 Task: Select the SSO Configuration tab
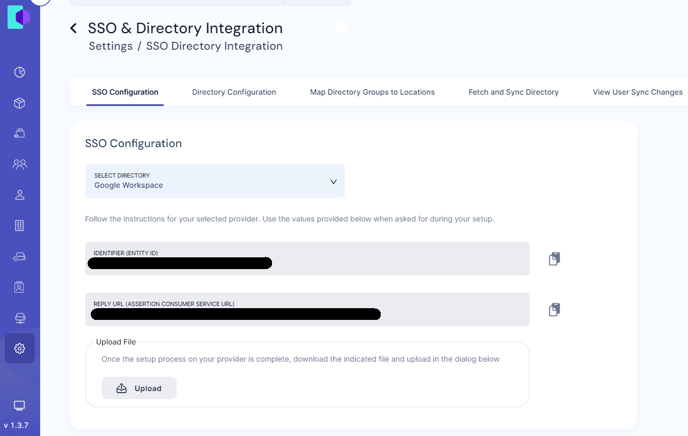pyautogui.click(x=125, y=92)
